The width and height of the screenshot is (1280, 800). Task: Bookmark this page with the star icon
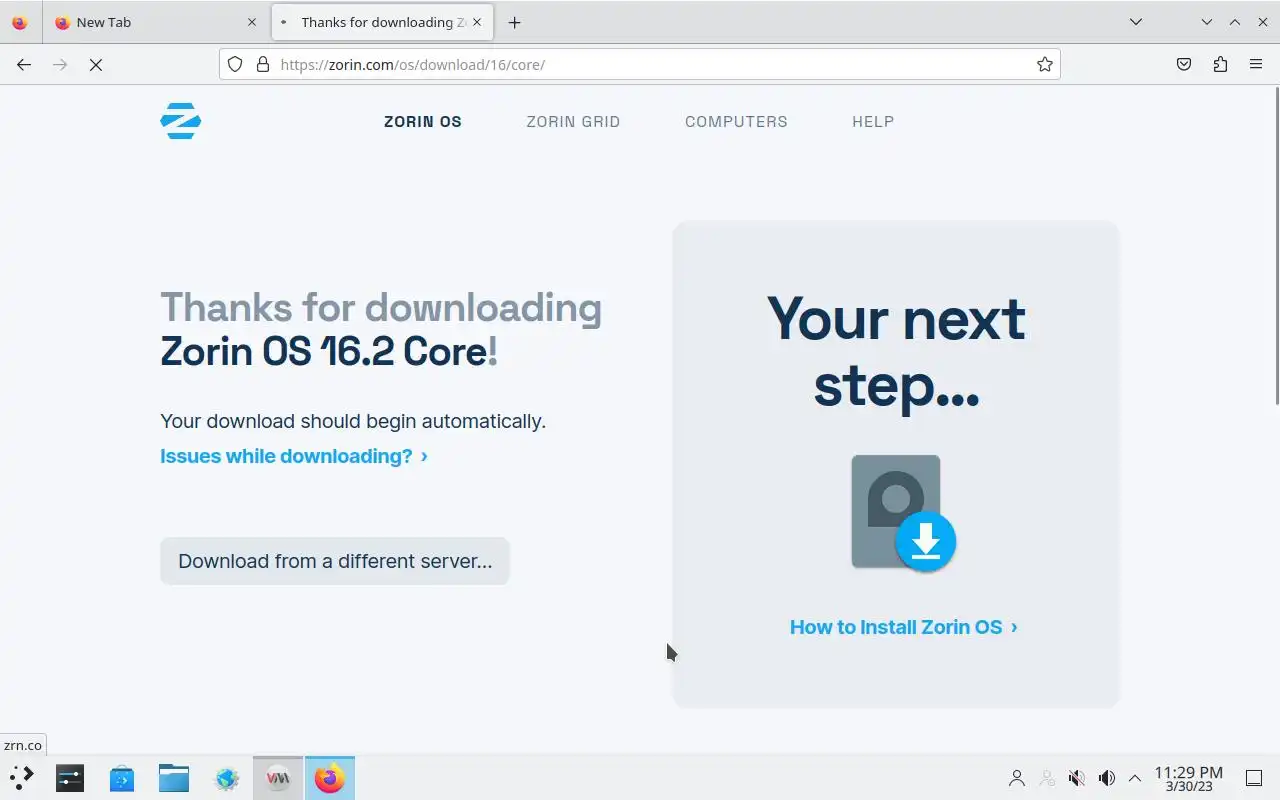point(1045,64)
